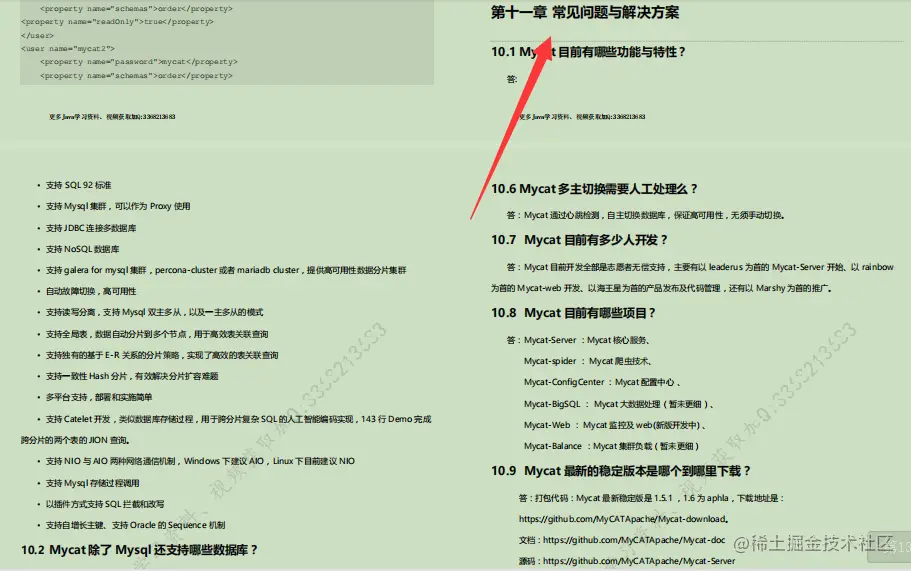This screenshot has width=911, height=571.
Task: Click the line mentioning Marshy 为首的推广
Action: pyautogui.click(x=661, y=288)
